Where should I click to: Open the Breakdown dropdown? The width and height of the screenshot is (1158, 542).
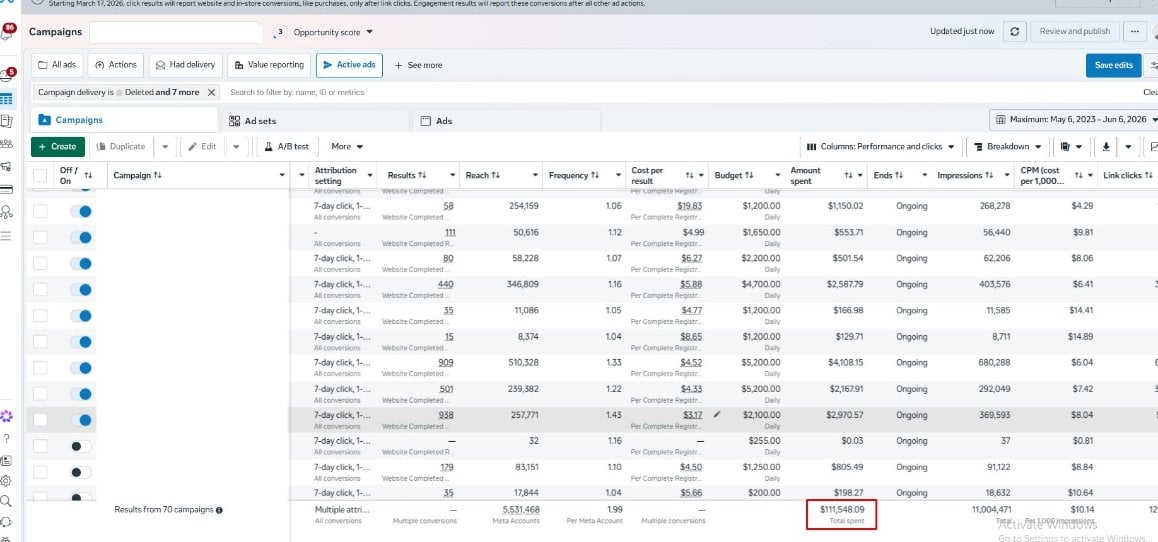click(1008, 146)
